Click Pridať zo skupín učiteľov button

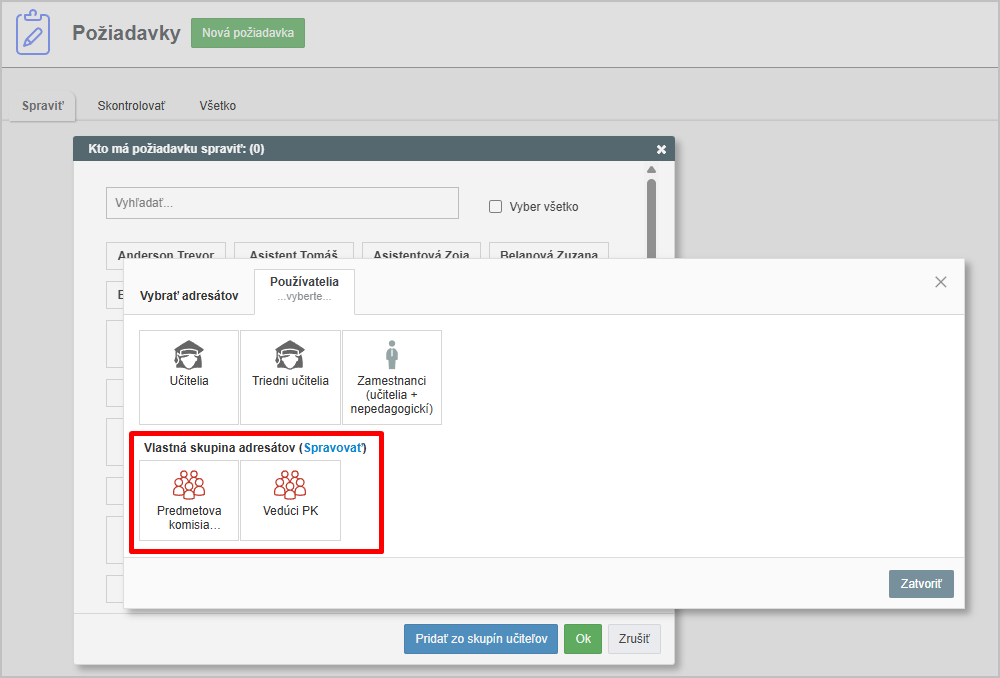481,639
